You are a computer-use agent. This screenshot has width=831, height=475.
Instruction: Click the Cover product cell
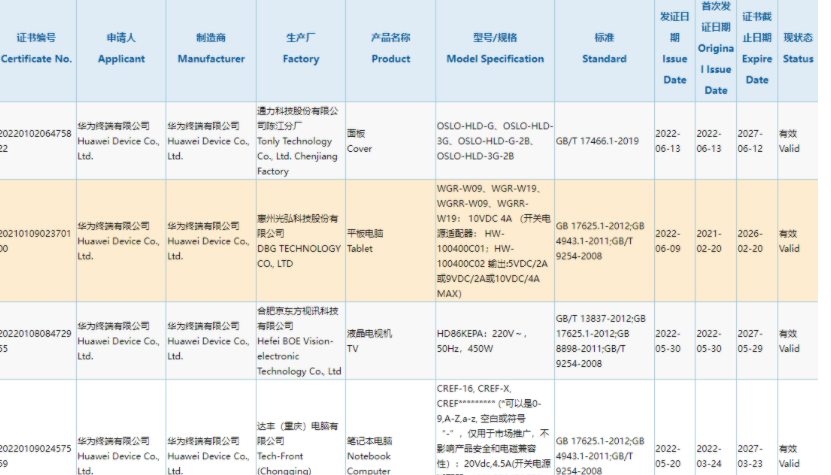tap(391, 141)
